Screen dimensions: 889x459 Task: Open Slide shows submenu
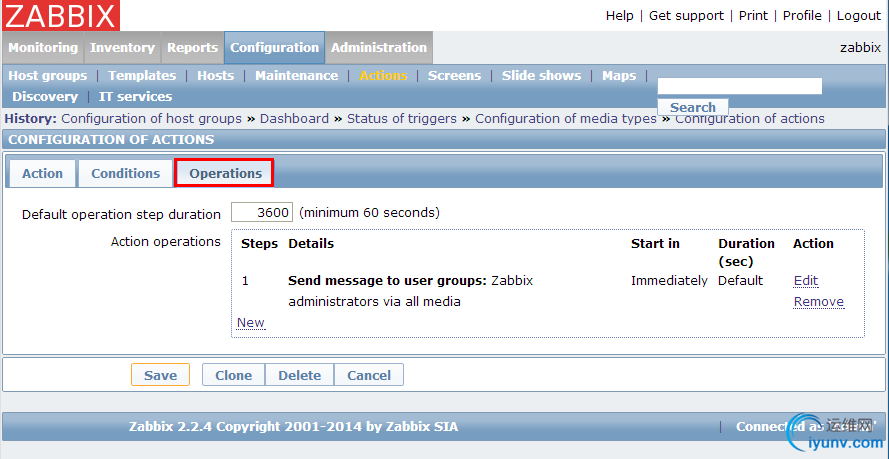point(541,75)
